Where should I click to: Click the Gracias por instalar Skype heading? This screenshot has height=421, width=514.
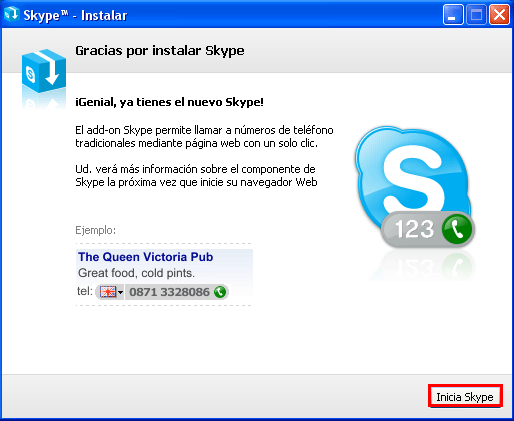coord(160,51)
